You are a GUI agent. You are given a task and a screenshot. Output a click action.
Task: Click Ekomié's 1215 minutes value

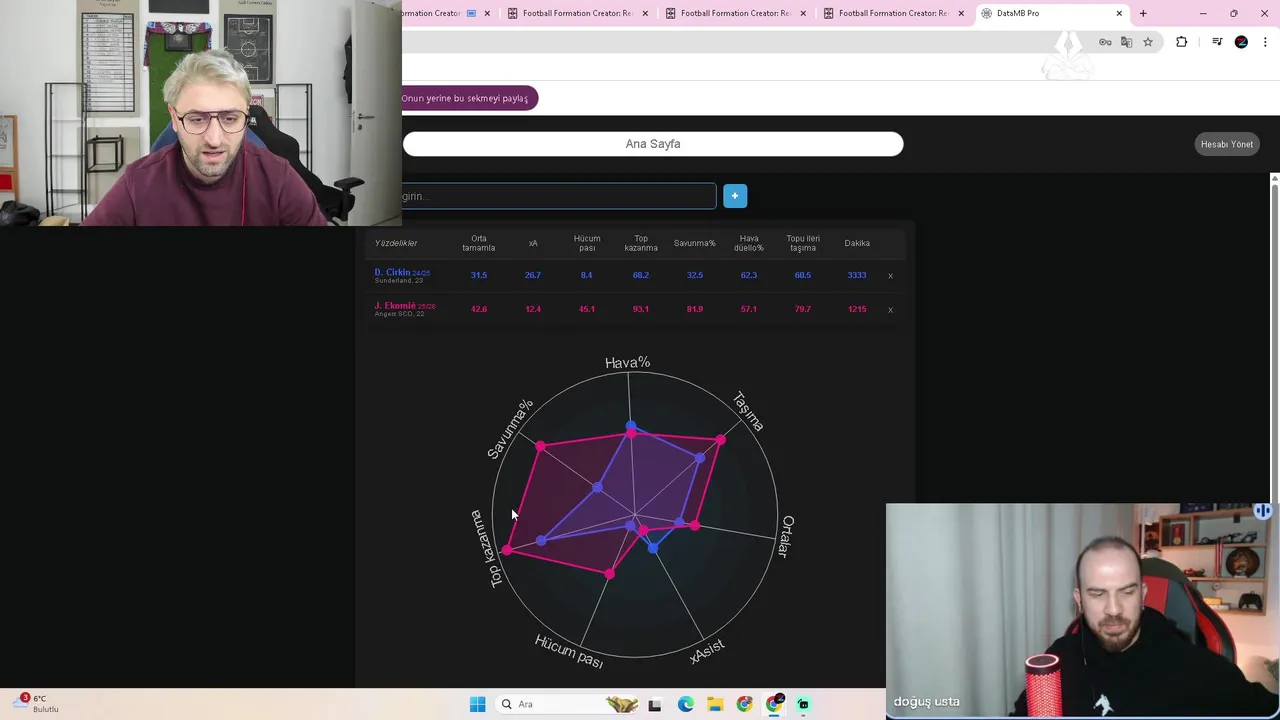pos(857,309)
